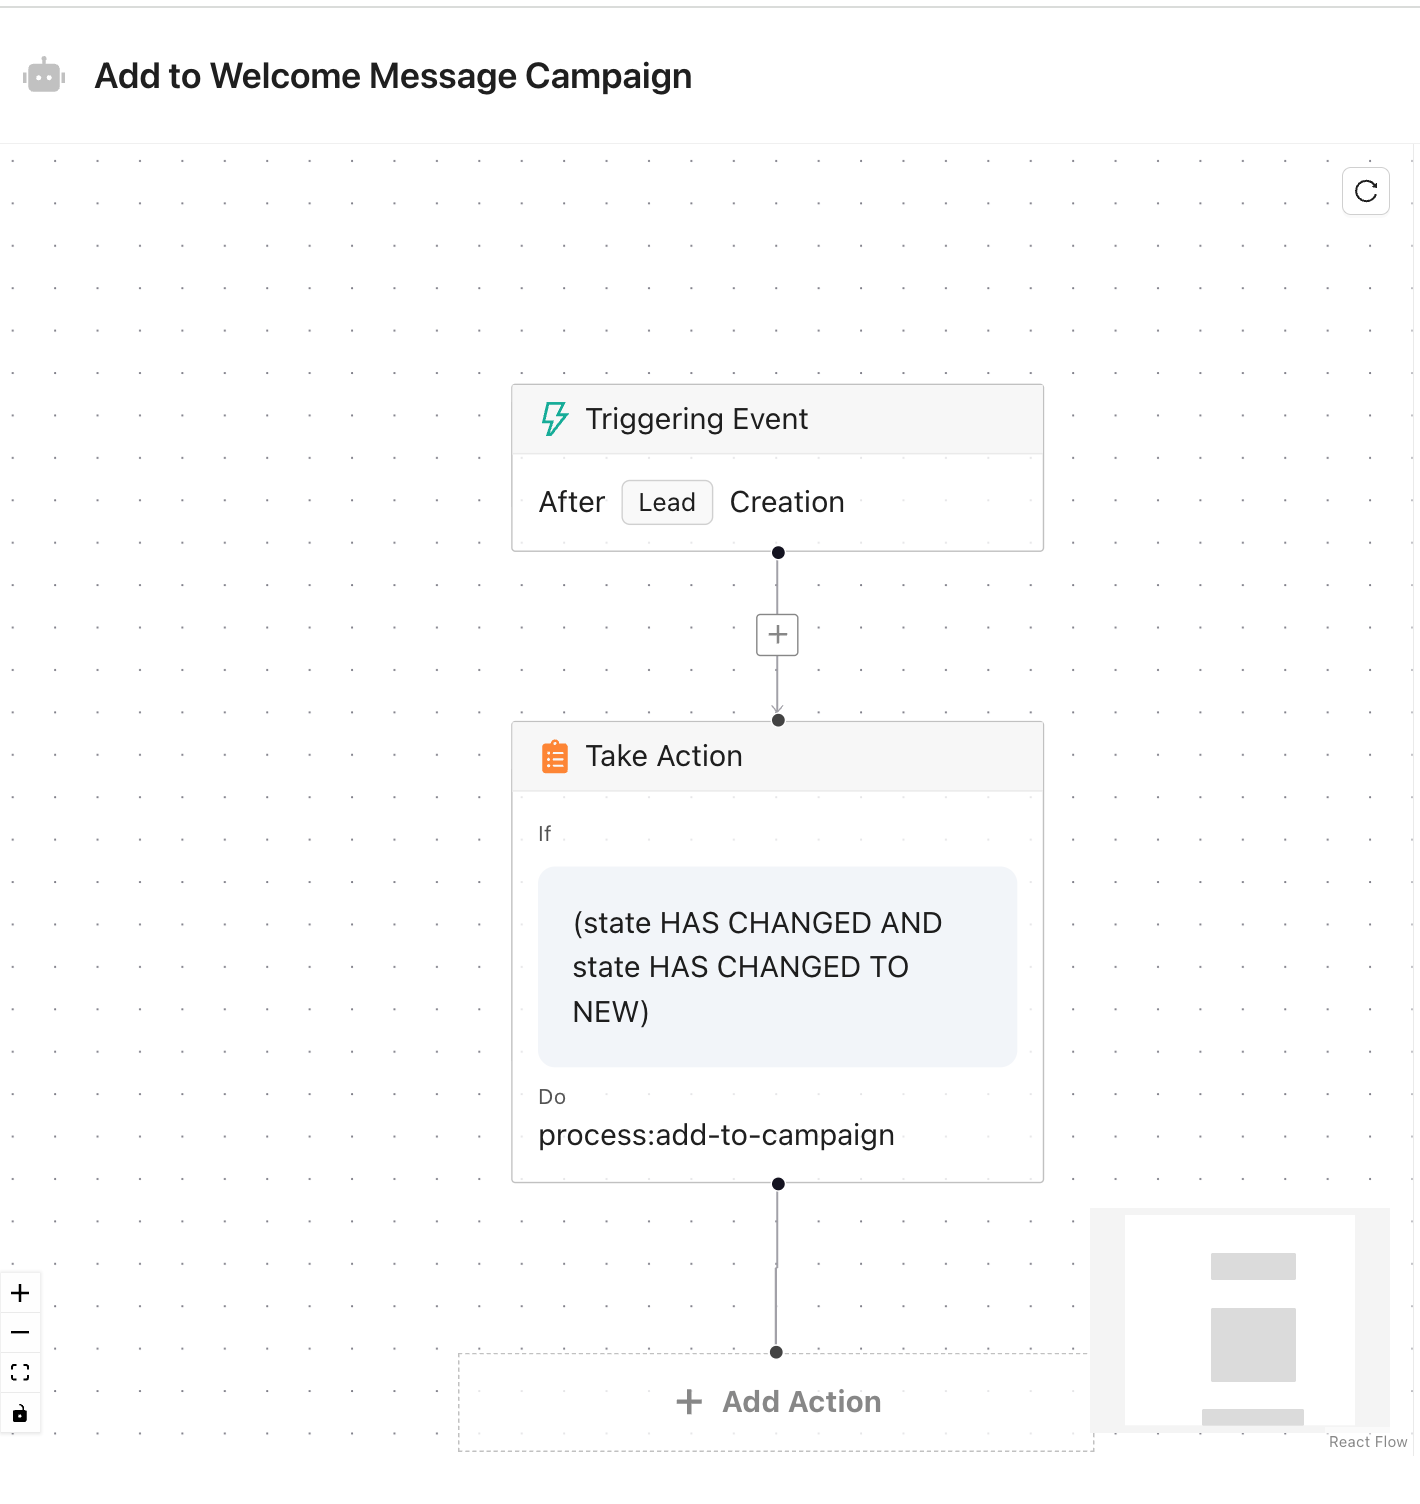The width and height of the screenshot is (1420, 1504).
Task: Click the Triggering Event bottom connector handle
Action: click(778, 553)
